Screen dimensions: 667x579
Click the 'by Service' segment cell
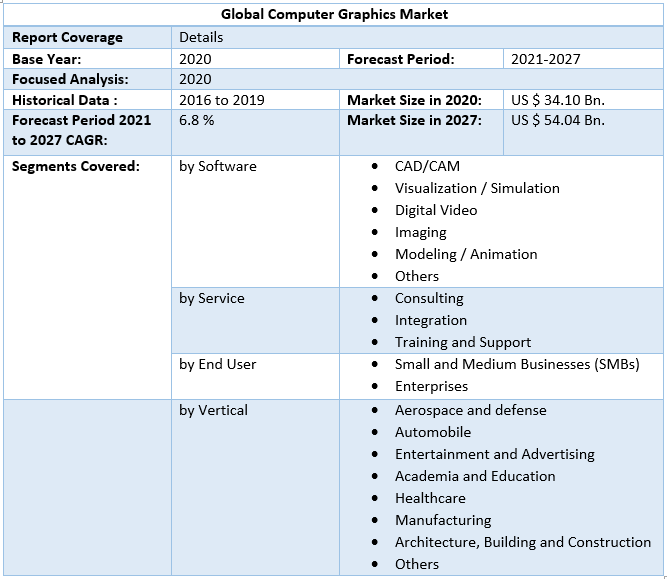click(x=212, y=298)
